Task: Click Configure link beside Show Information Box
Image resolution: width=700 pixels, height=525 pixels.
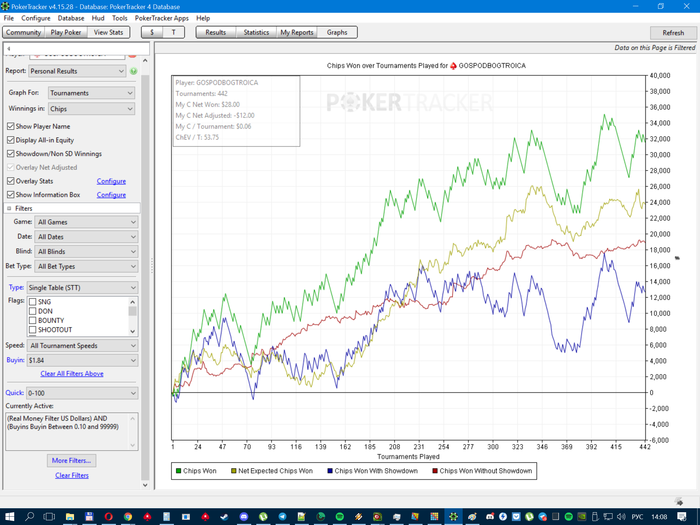Action: coord(111,195)
